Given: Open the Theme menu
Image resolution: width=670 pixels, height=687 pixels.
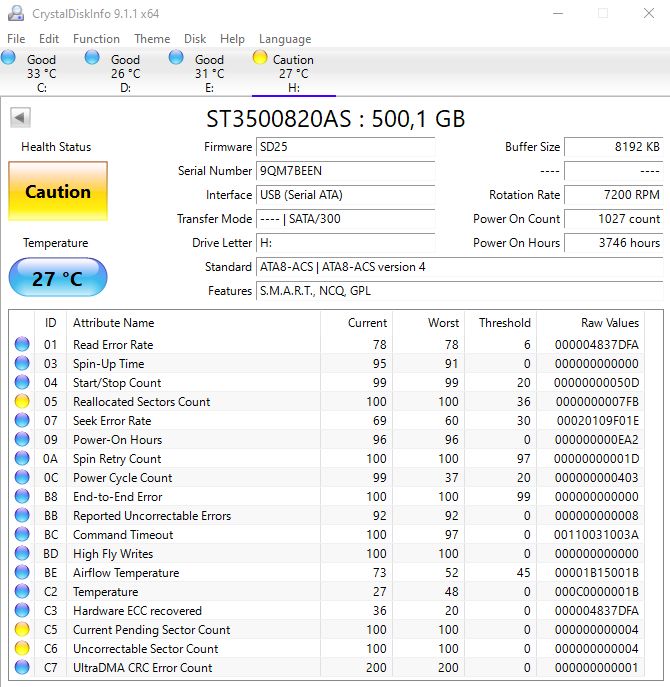Looking at the screenshot, I should click(x=152, y=39).
